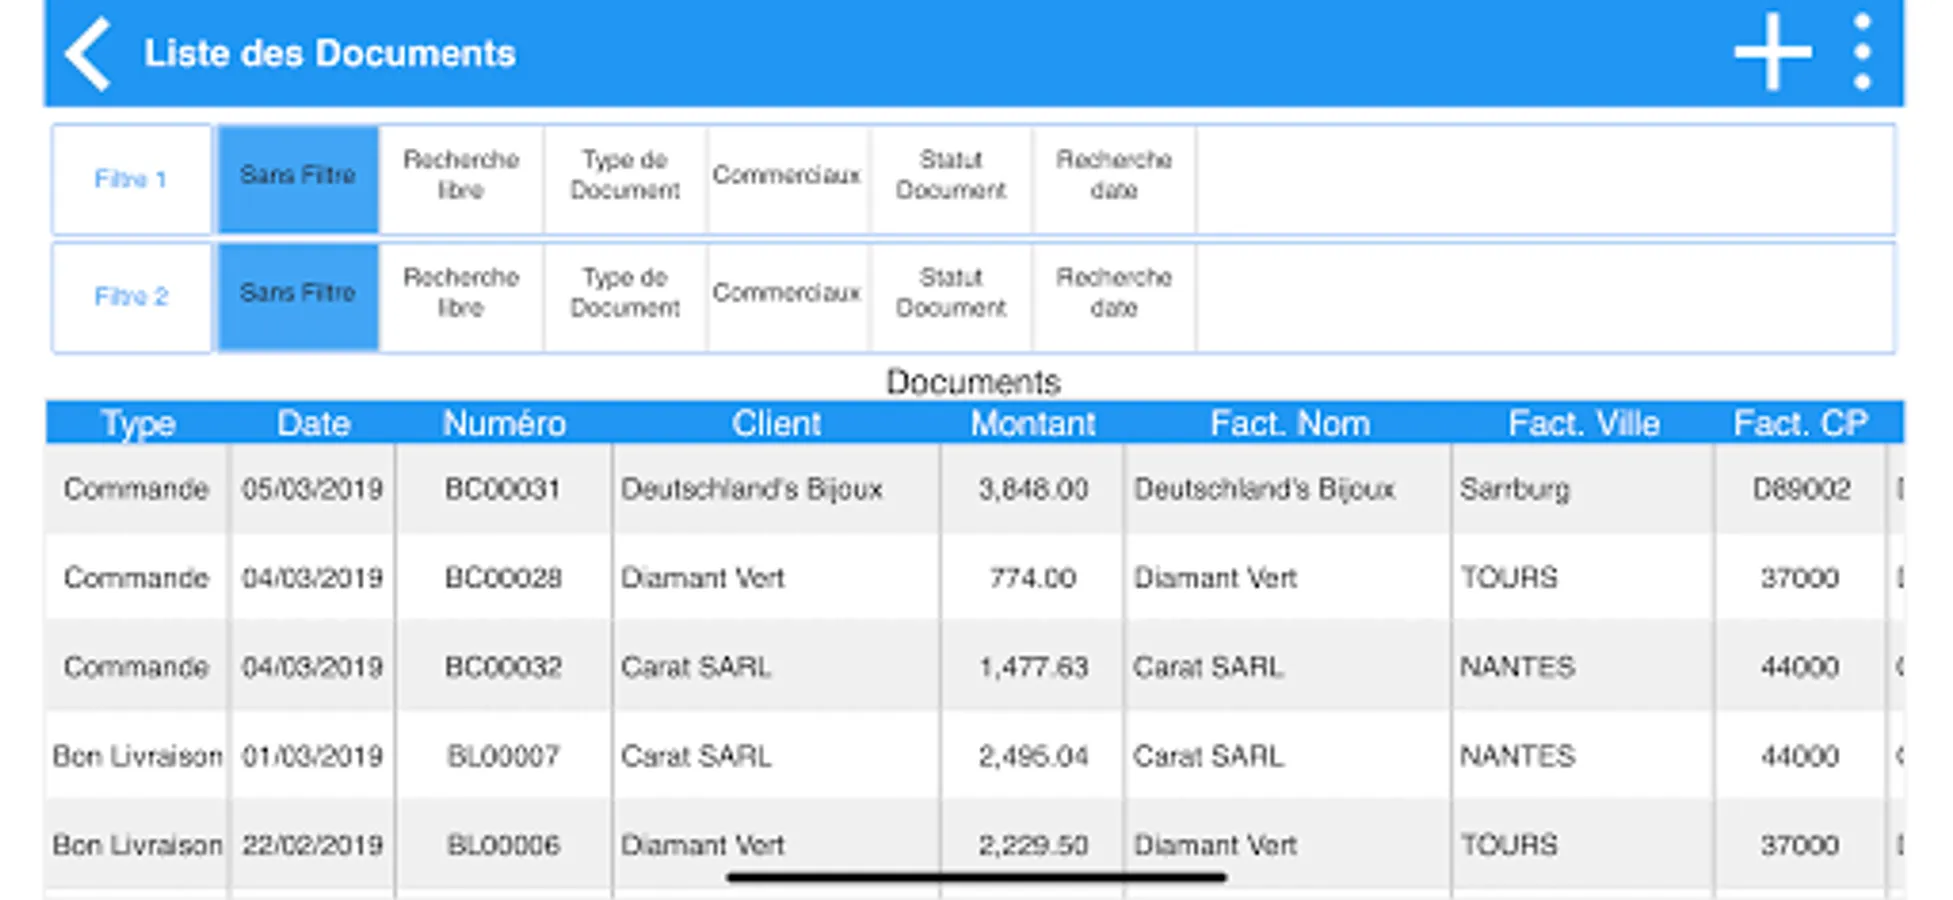Select Commerciaux filter in Filtre 2 row
This screenshot has width=1953, height=900.
(x=788, y=297)
